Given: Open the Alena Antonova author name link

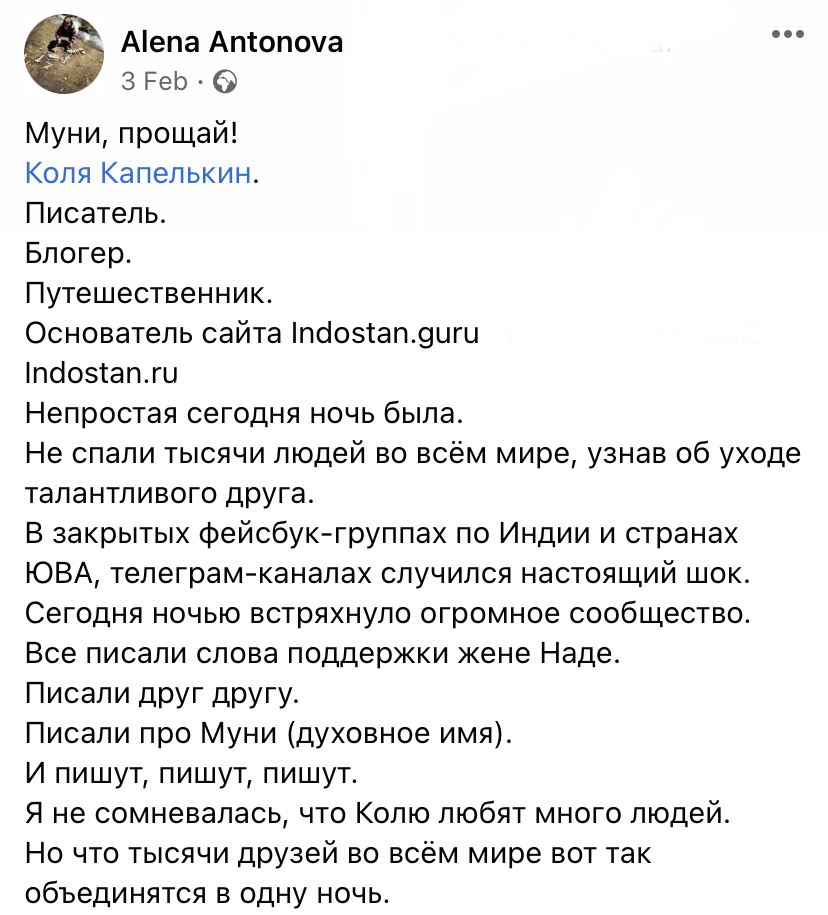Looking at the screenshot, I should click(x=232, y=42).
